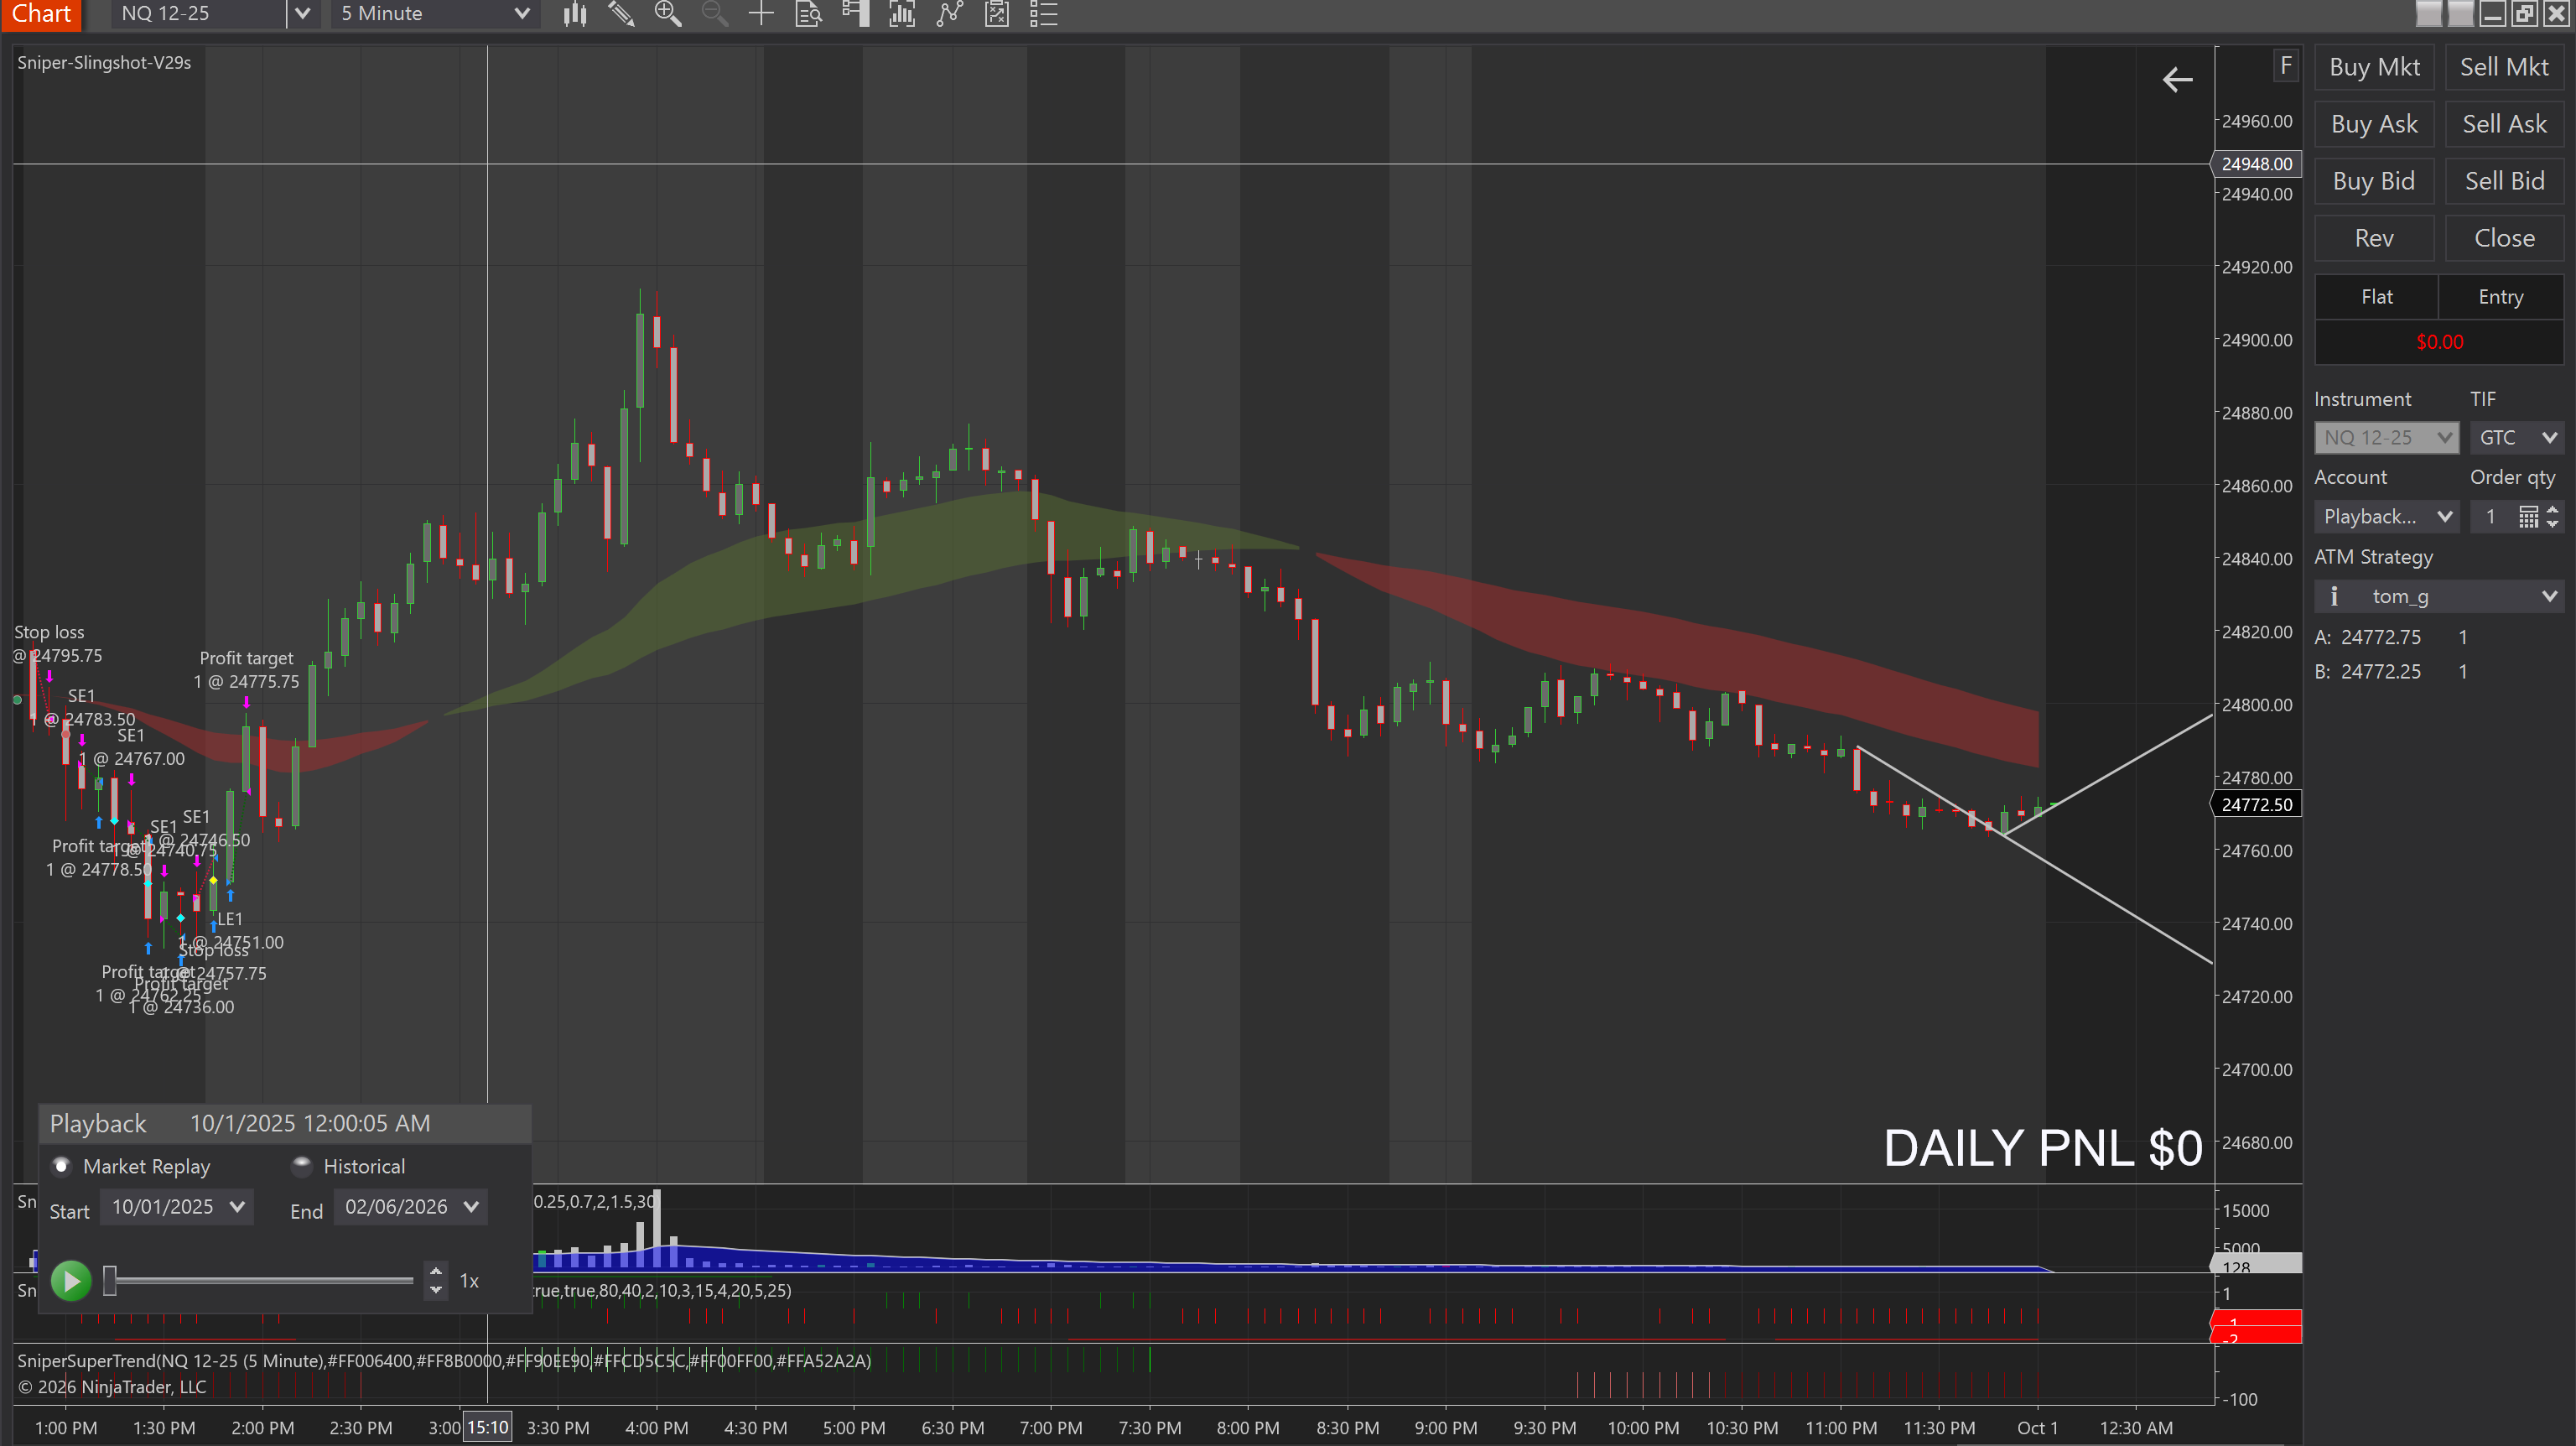Open the indicators bar graph icon

click(902, 14)
